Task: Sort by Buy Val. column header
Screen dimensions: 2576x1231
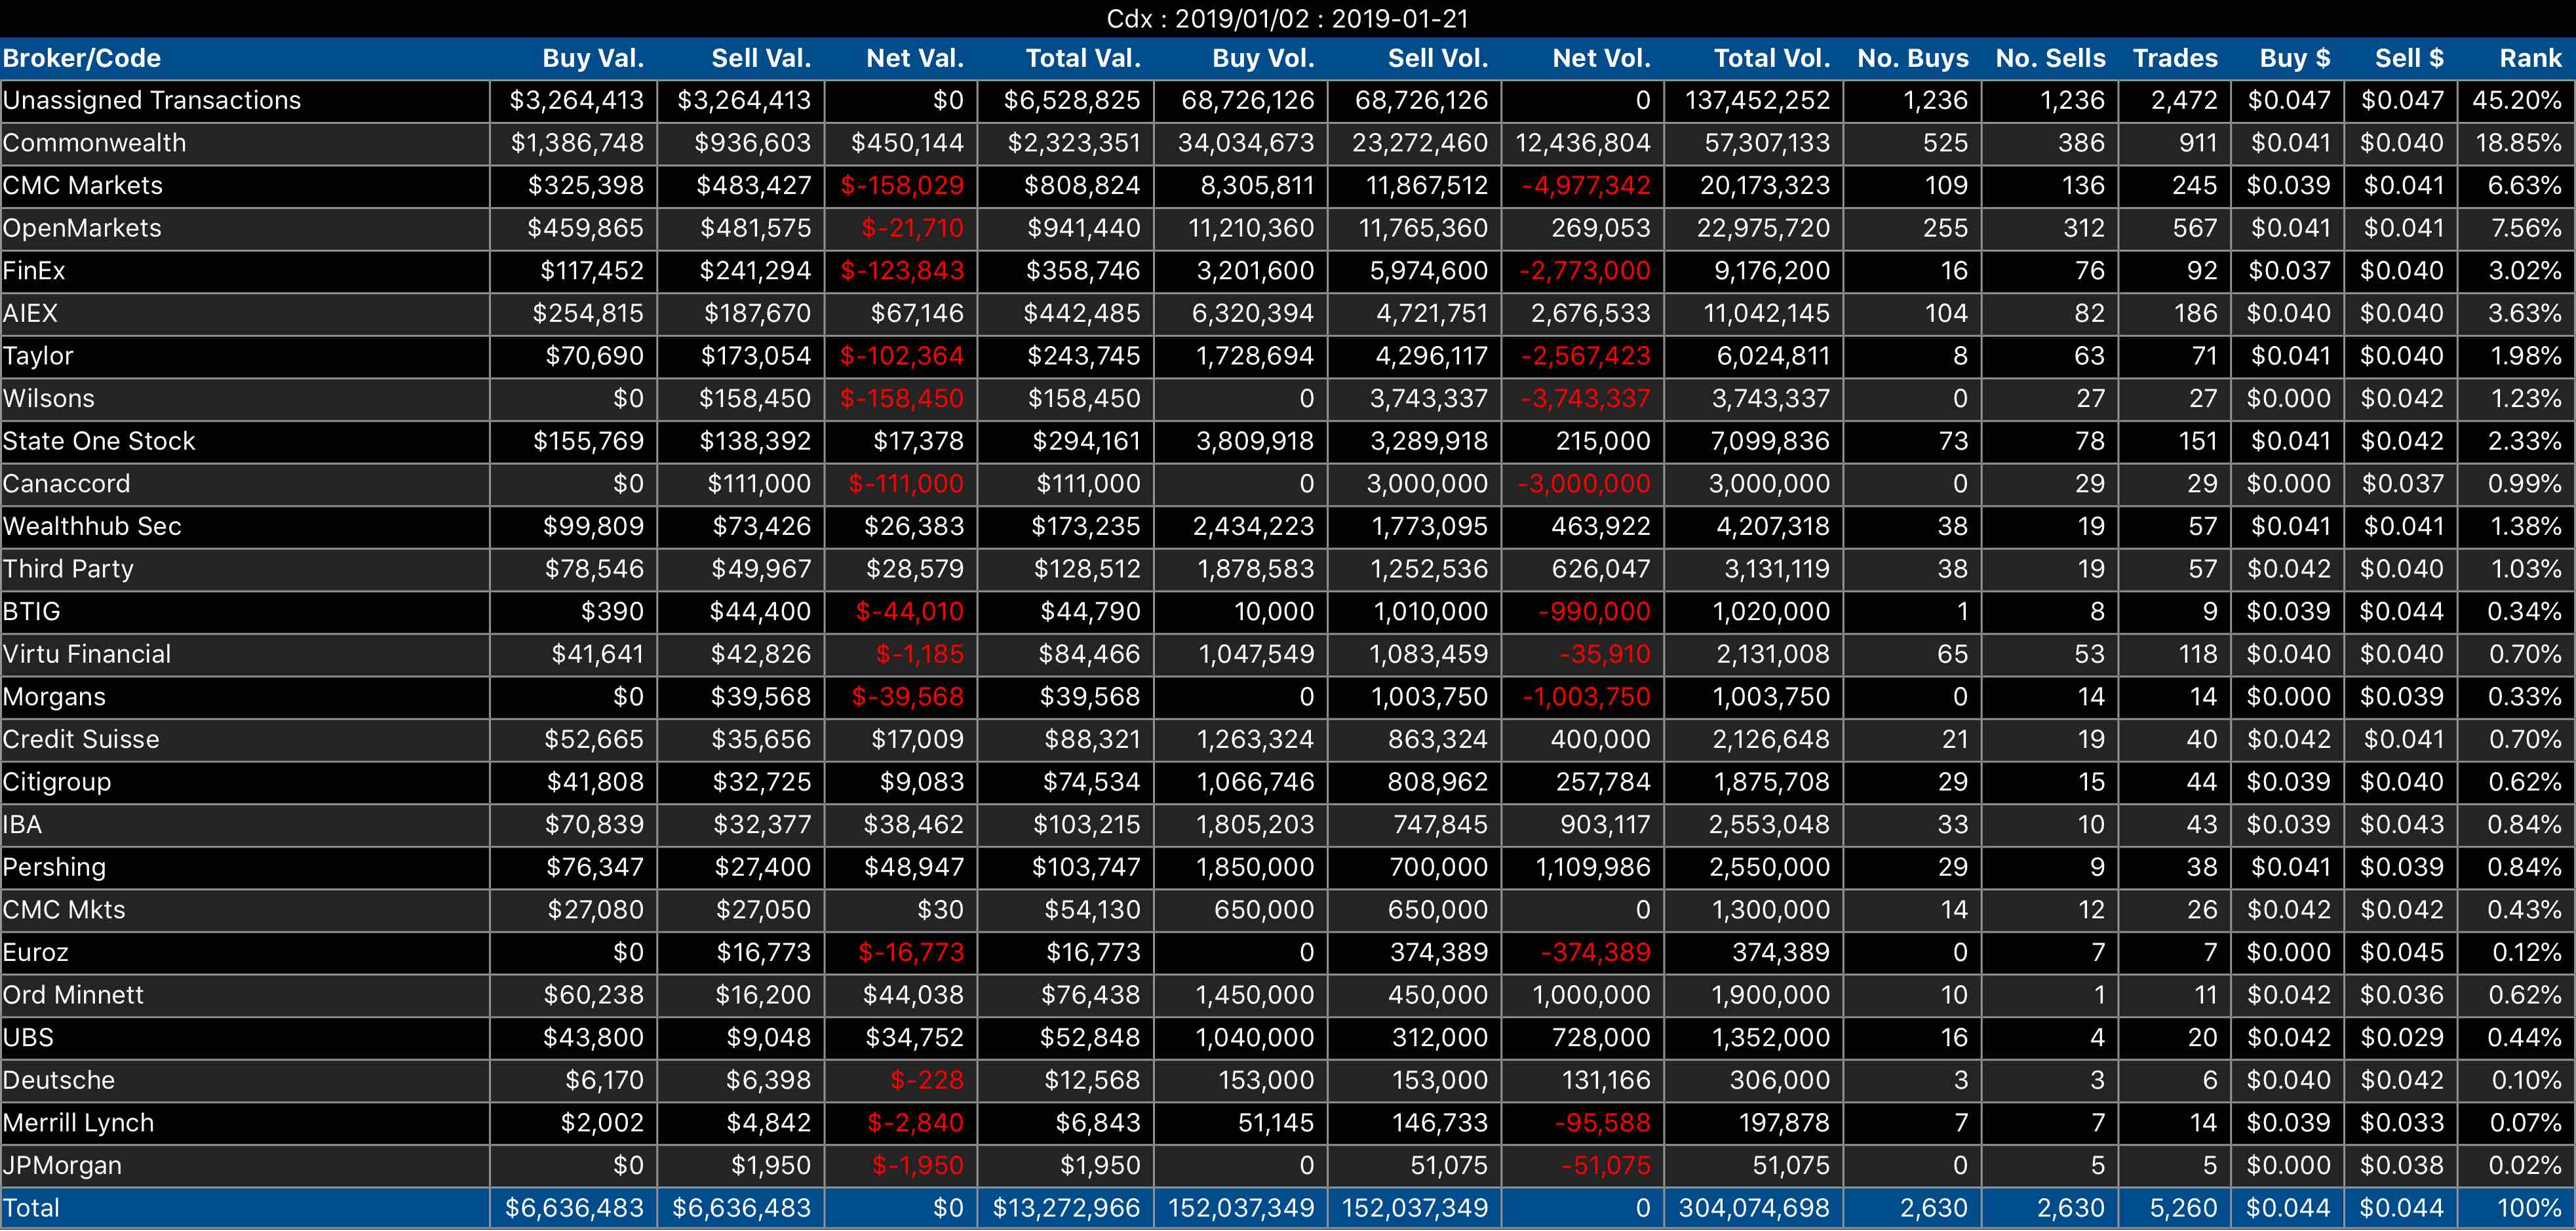Action: click(593, 58)
